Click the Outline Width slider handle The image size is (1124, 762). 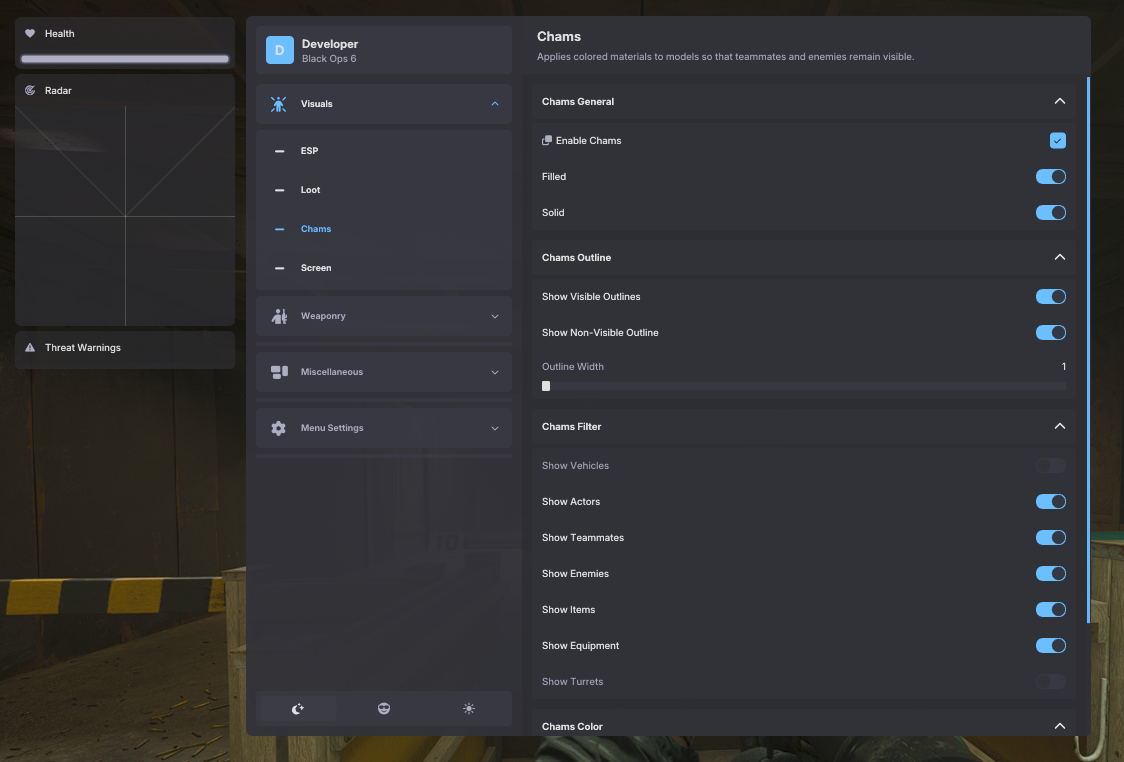[546, 386]
